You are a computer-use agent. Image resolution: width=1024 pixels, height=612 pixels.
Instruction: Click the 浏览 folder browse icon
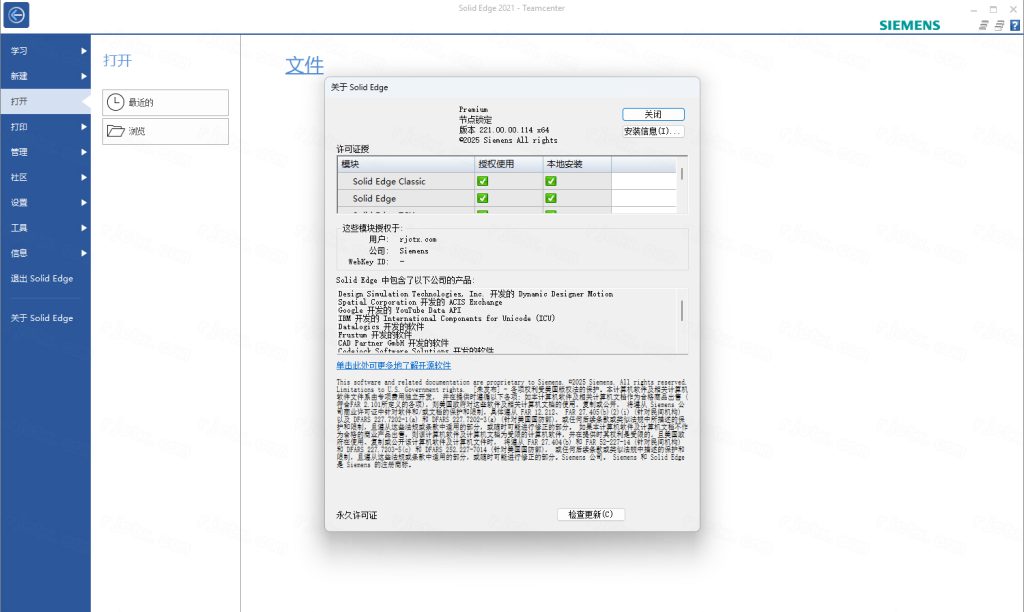click(115, 131)
